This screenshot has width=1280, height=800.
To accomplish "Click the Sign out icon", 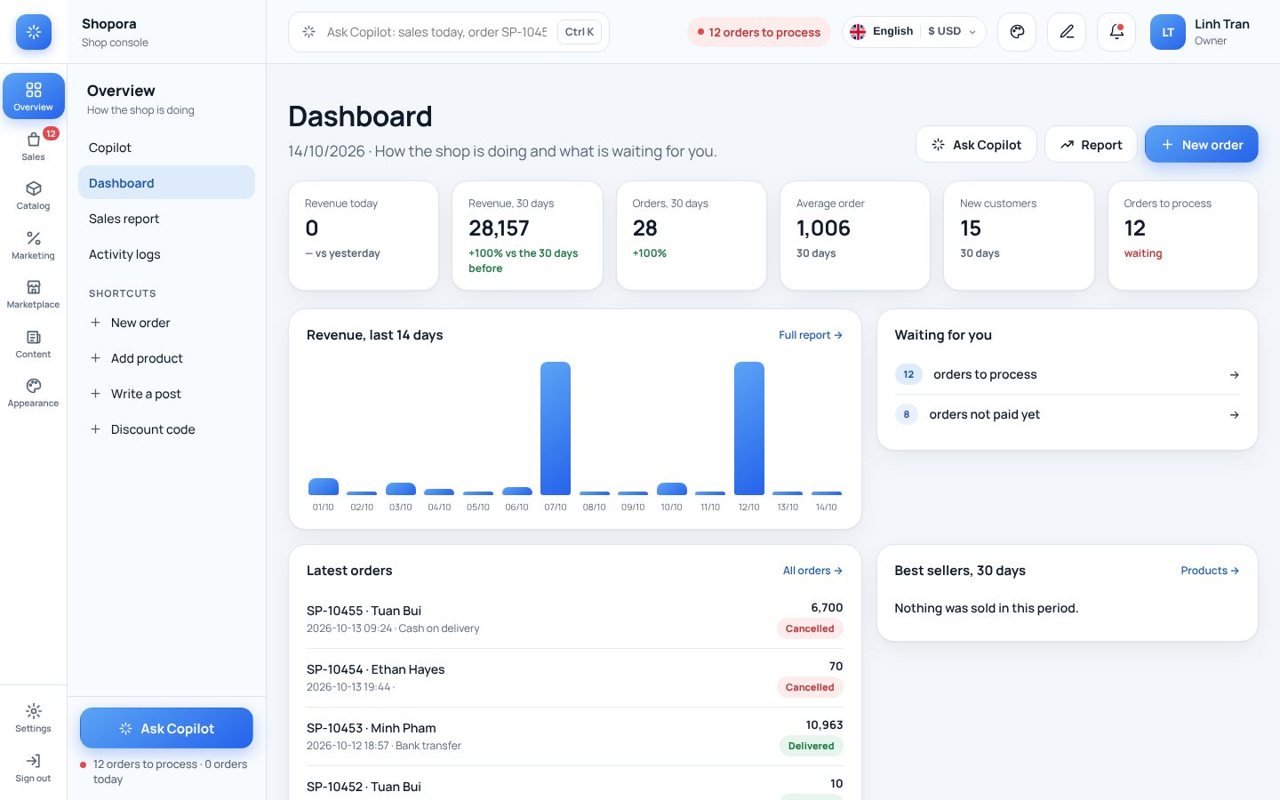I will 33,768.
